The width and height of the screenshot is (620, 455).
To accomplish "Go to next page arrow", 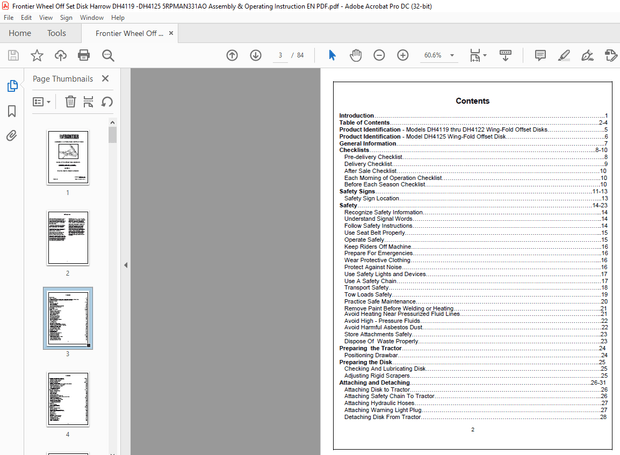I will click(256, 55).
